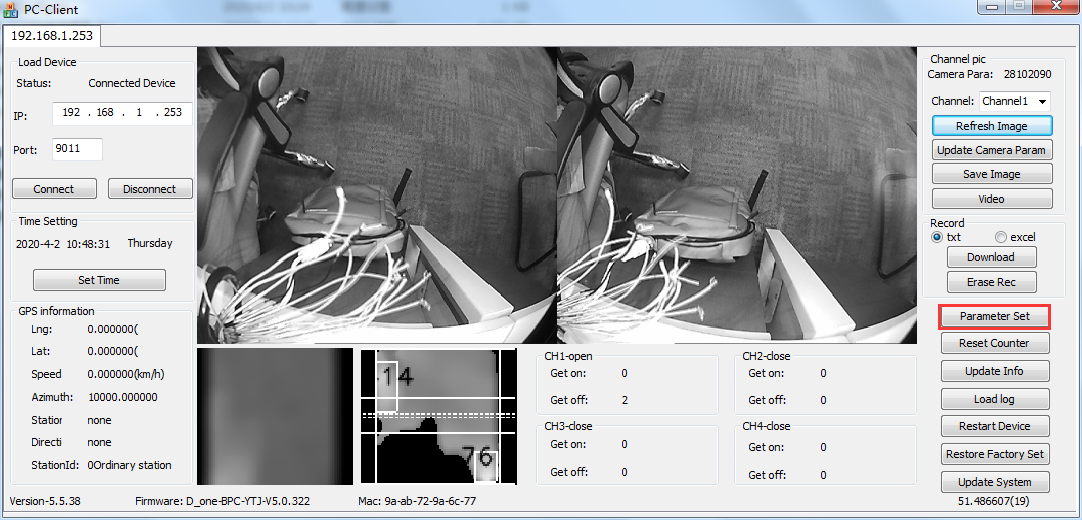Click the blurry gray depth image
Viewport: 1082px width, 520px height.
coord(275,417)
